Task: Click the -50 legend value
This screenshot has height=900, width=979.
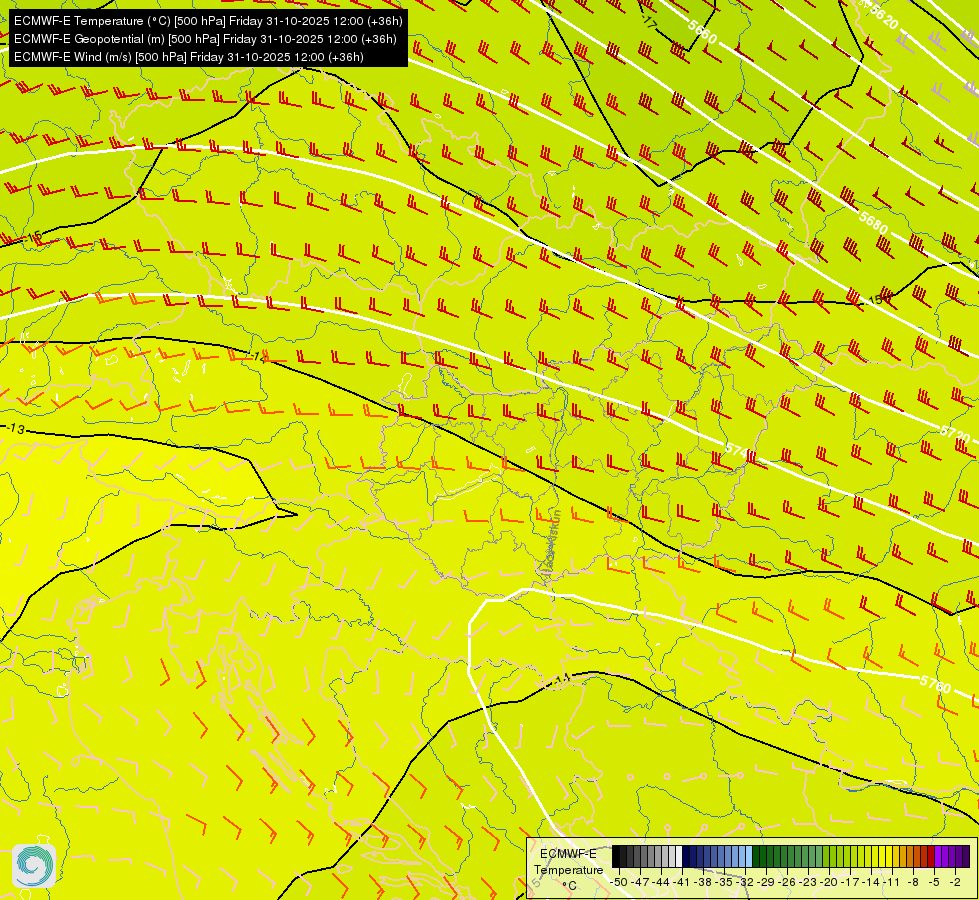Action: pos(619,882)
